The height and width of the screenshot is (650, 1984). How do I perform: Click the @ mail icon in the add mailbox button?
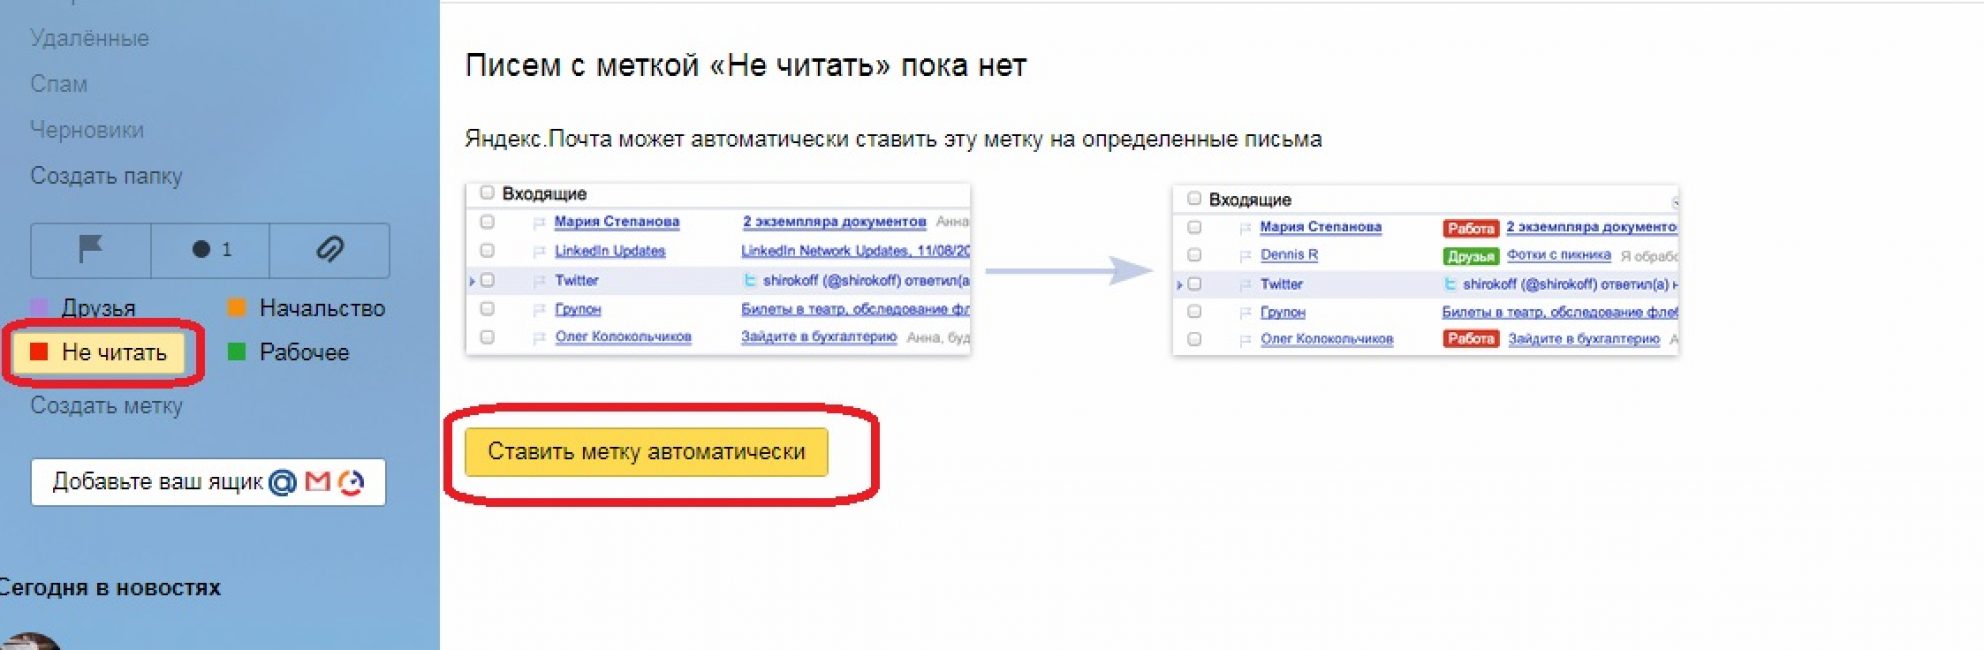[283, 482]
